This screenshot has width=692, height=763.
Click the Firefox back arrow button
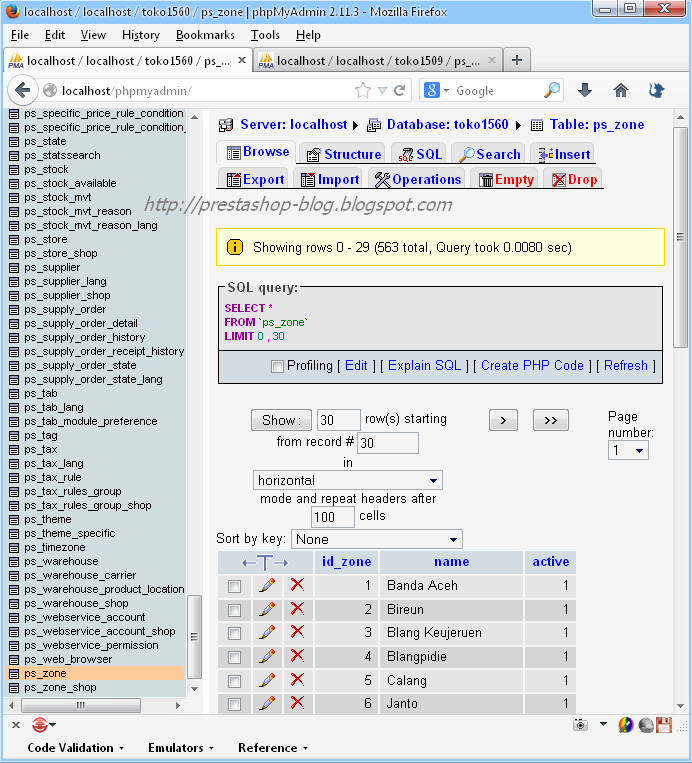click(22, 90)
